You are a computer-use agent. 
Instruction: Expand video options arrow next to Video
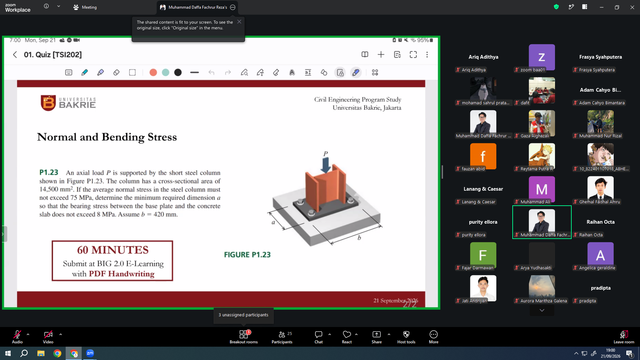point(60,334)
